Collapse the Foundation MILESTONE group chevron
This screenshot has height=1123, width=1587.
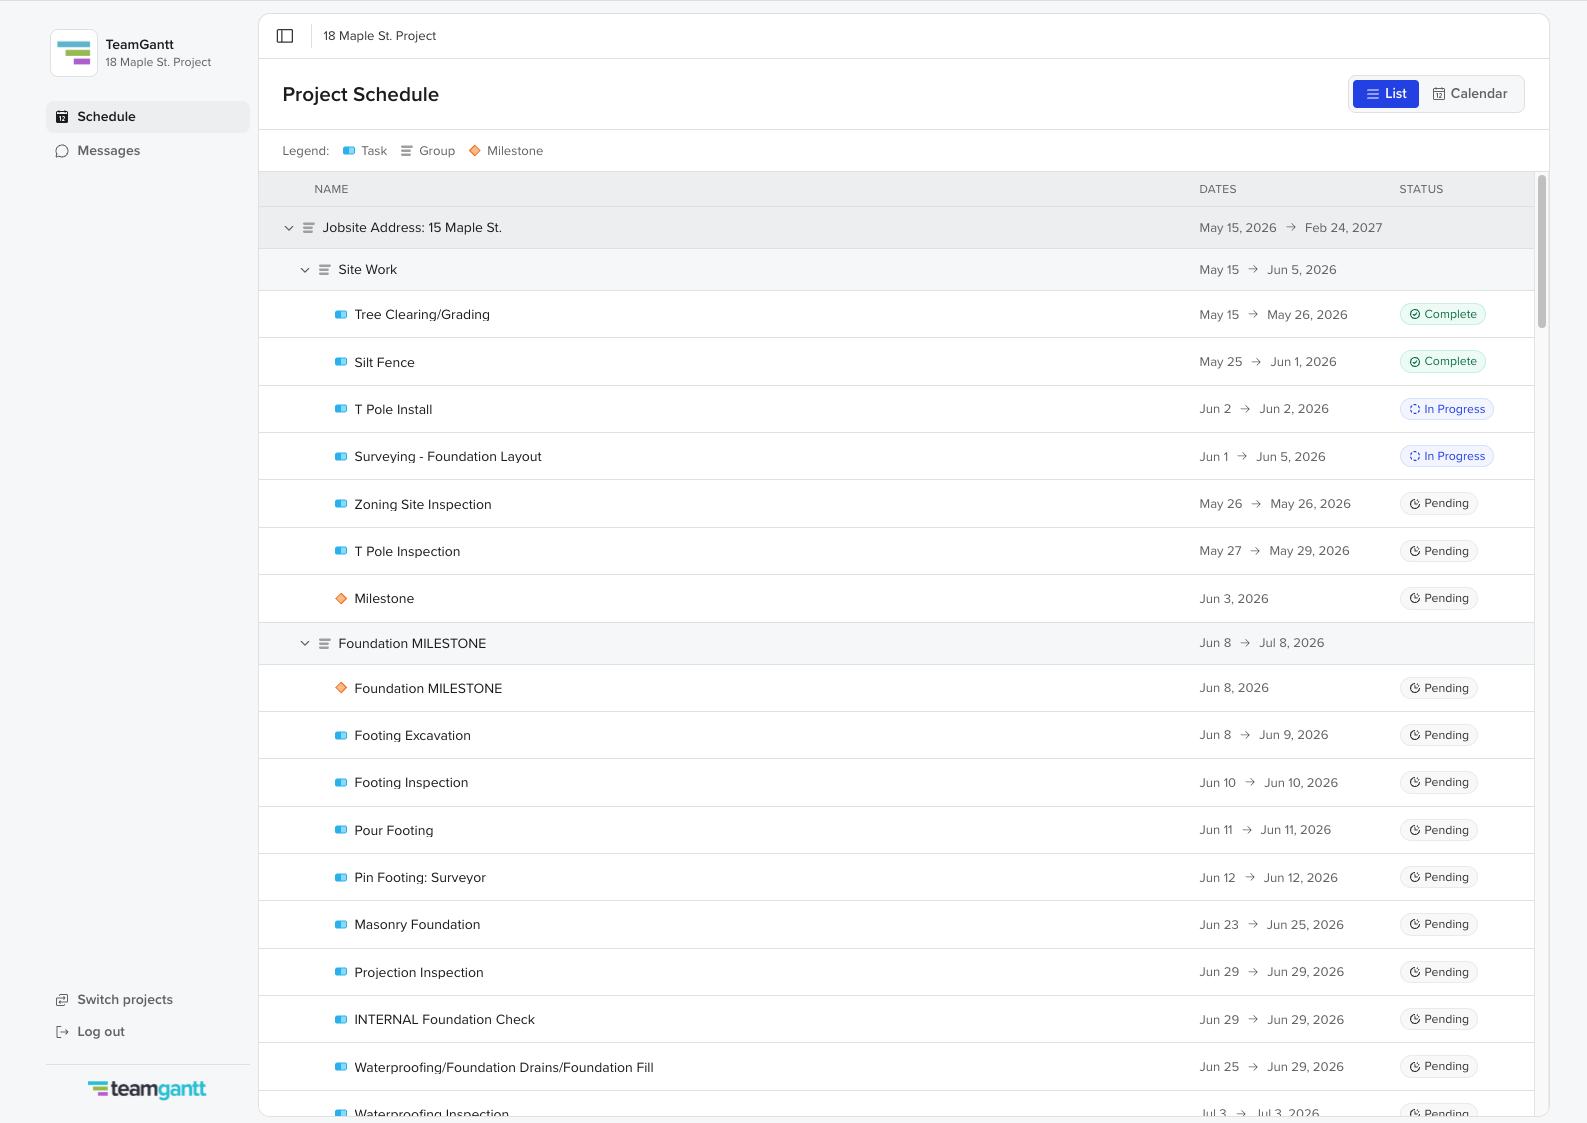[x=305, y=644]
